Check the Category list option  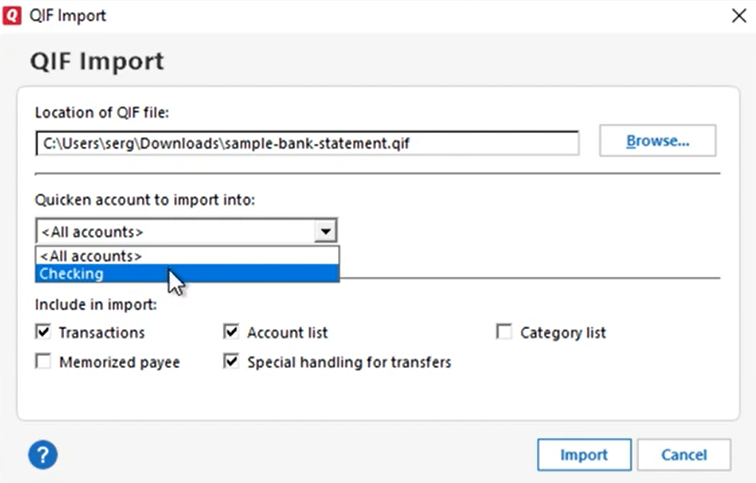click(x=504, y=332)
